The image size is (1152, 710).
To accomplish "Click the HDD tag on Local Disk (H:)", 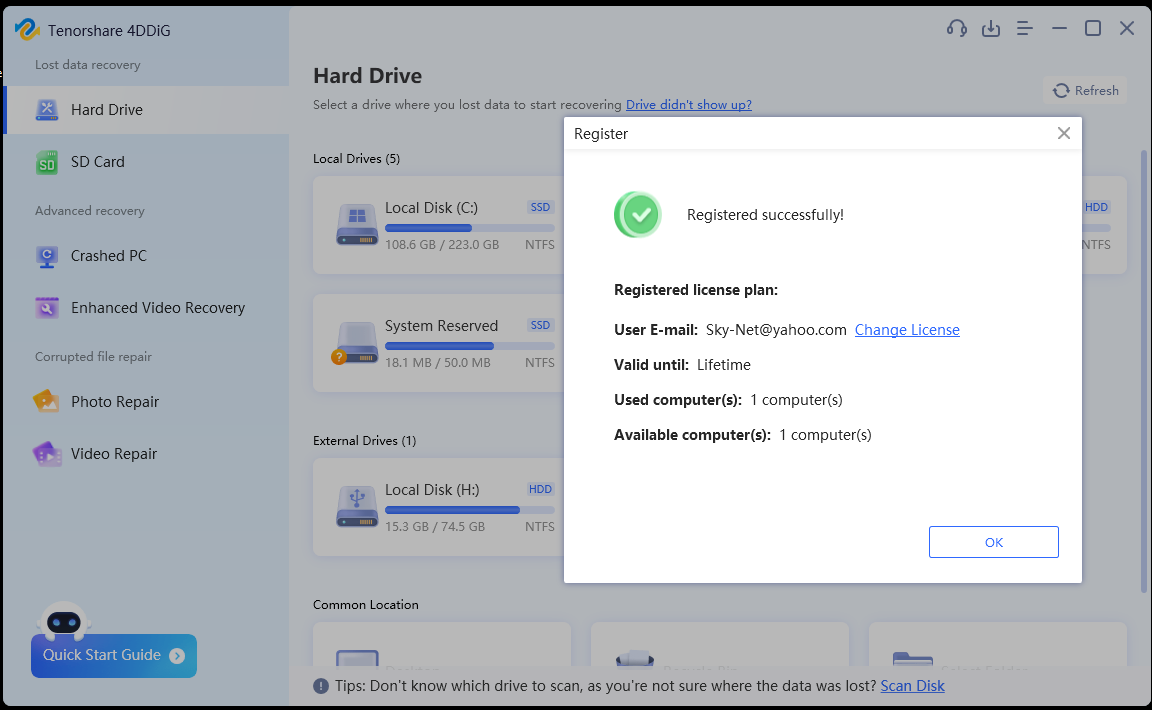I will [540, 489].
